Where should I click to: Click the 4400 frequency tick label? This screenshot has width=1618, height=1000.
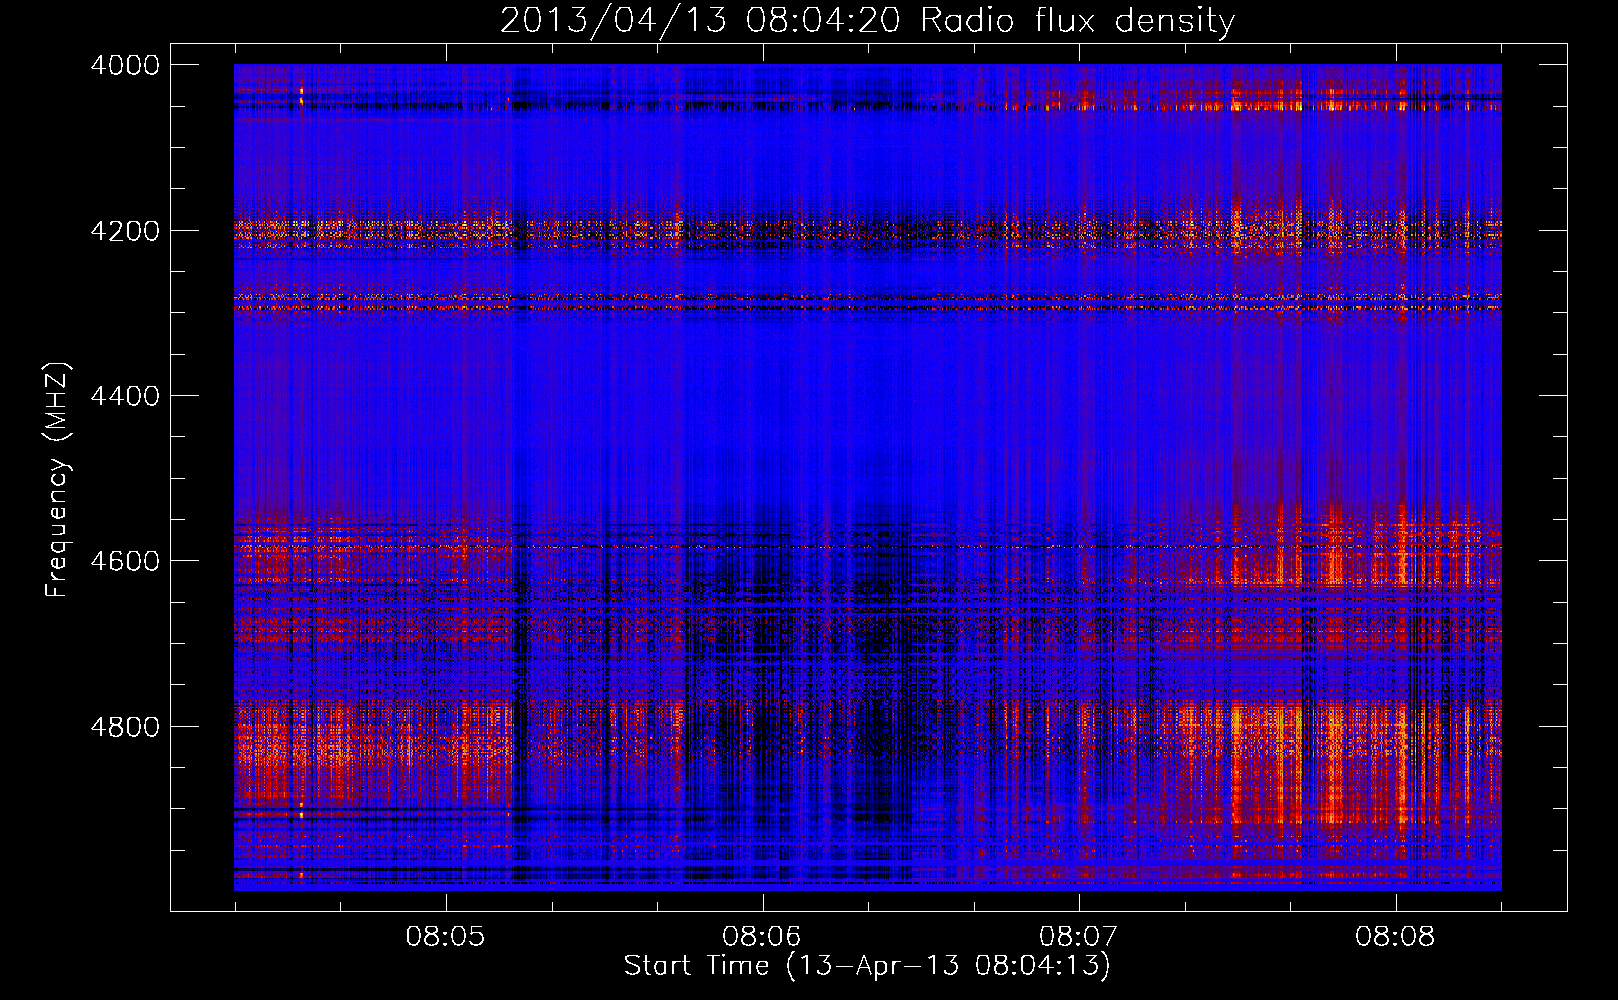coord(125,396)
